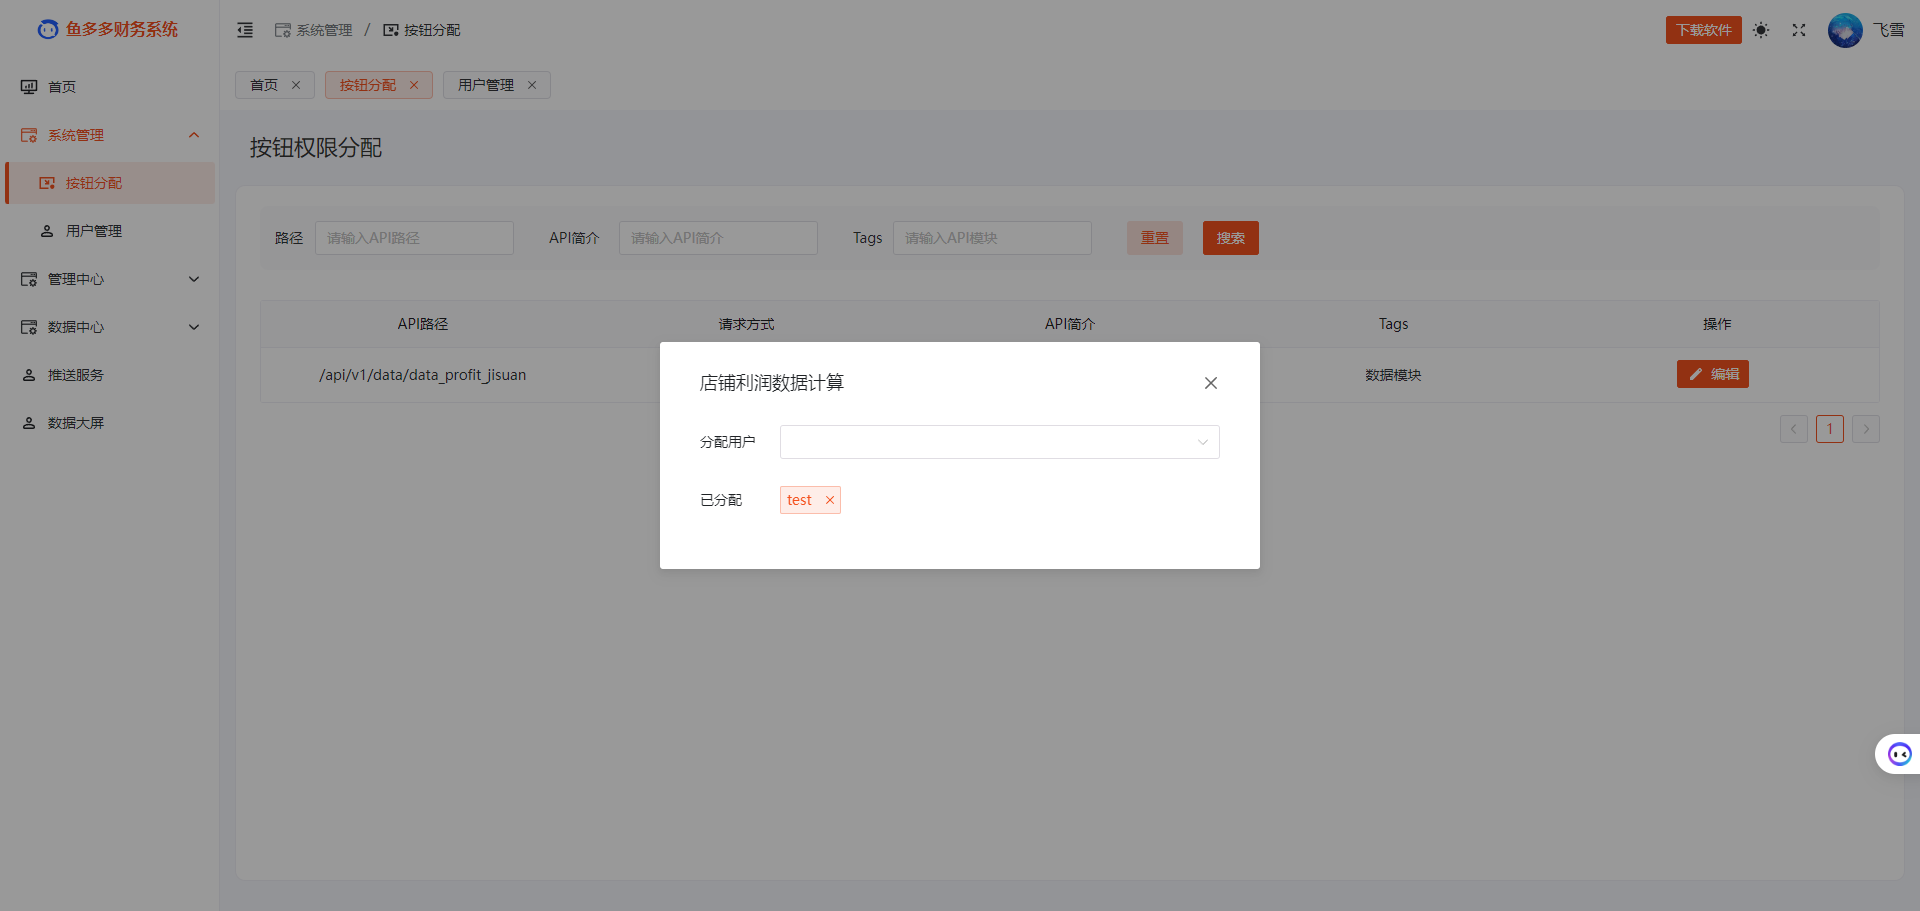Click the 搜索 search button
Image resolution: width=1920 pixels, height=911 pixels.
pyautogui.click(x=1230, y=238)
